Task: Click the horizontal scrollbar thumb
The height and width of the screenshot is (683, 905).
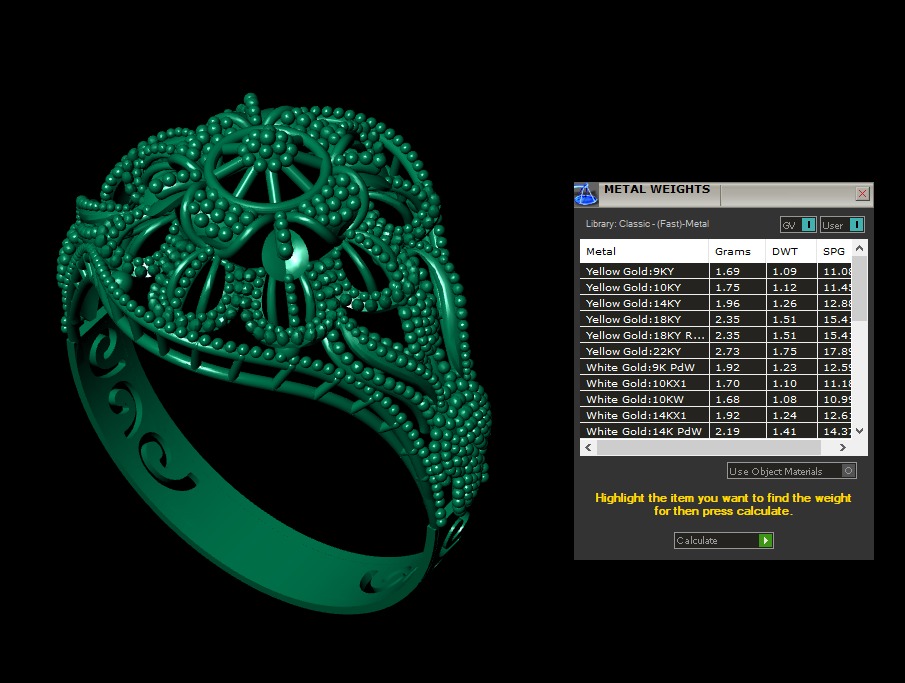Action: pyautogui.click(x=708, y=447)
